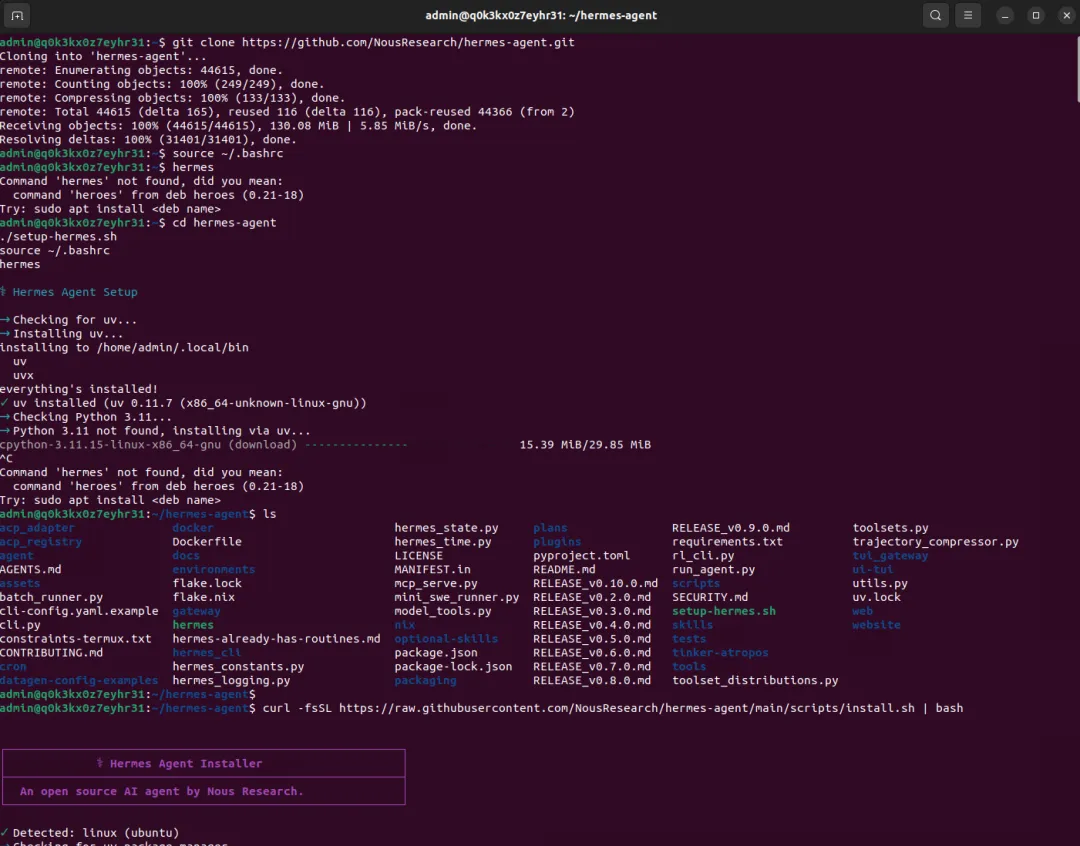Click package.json in the ls output
The height and width of the screenshot is (846, 1080).
(x=435, y=653)
